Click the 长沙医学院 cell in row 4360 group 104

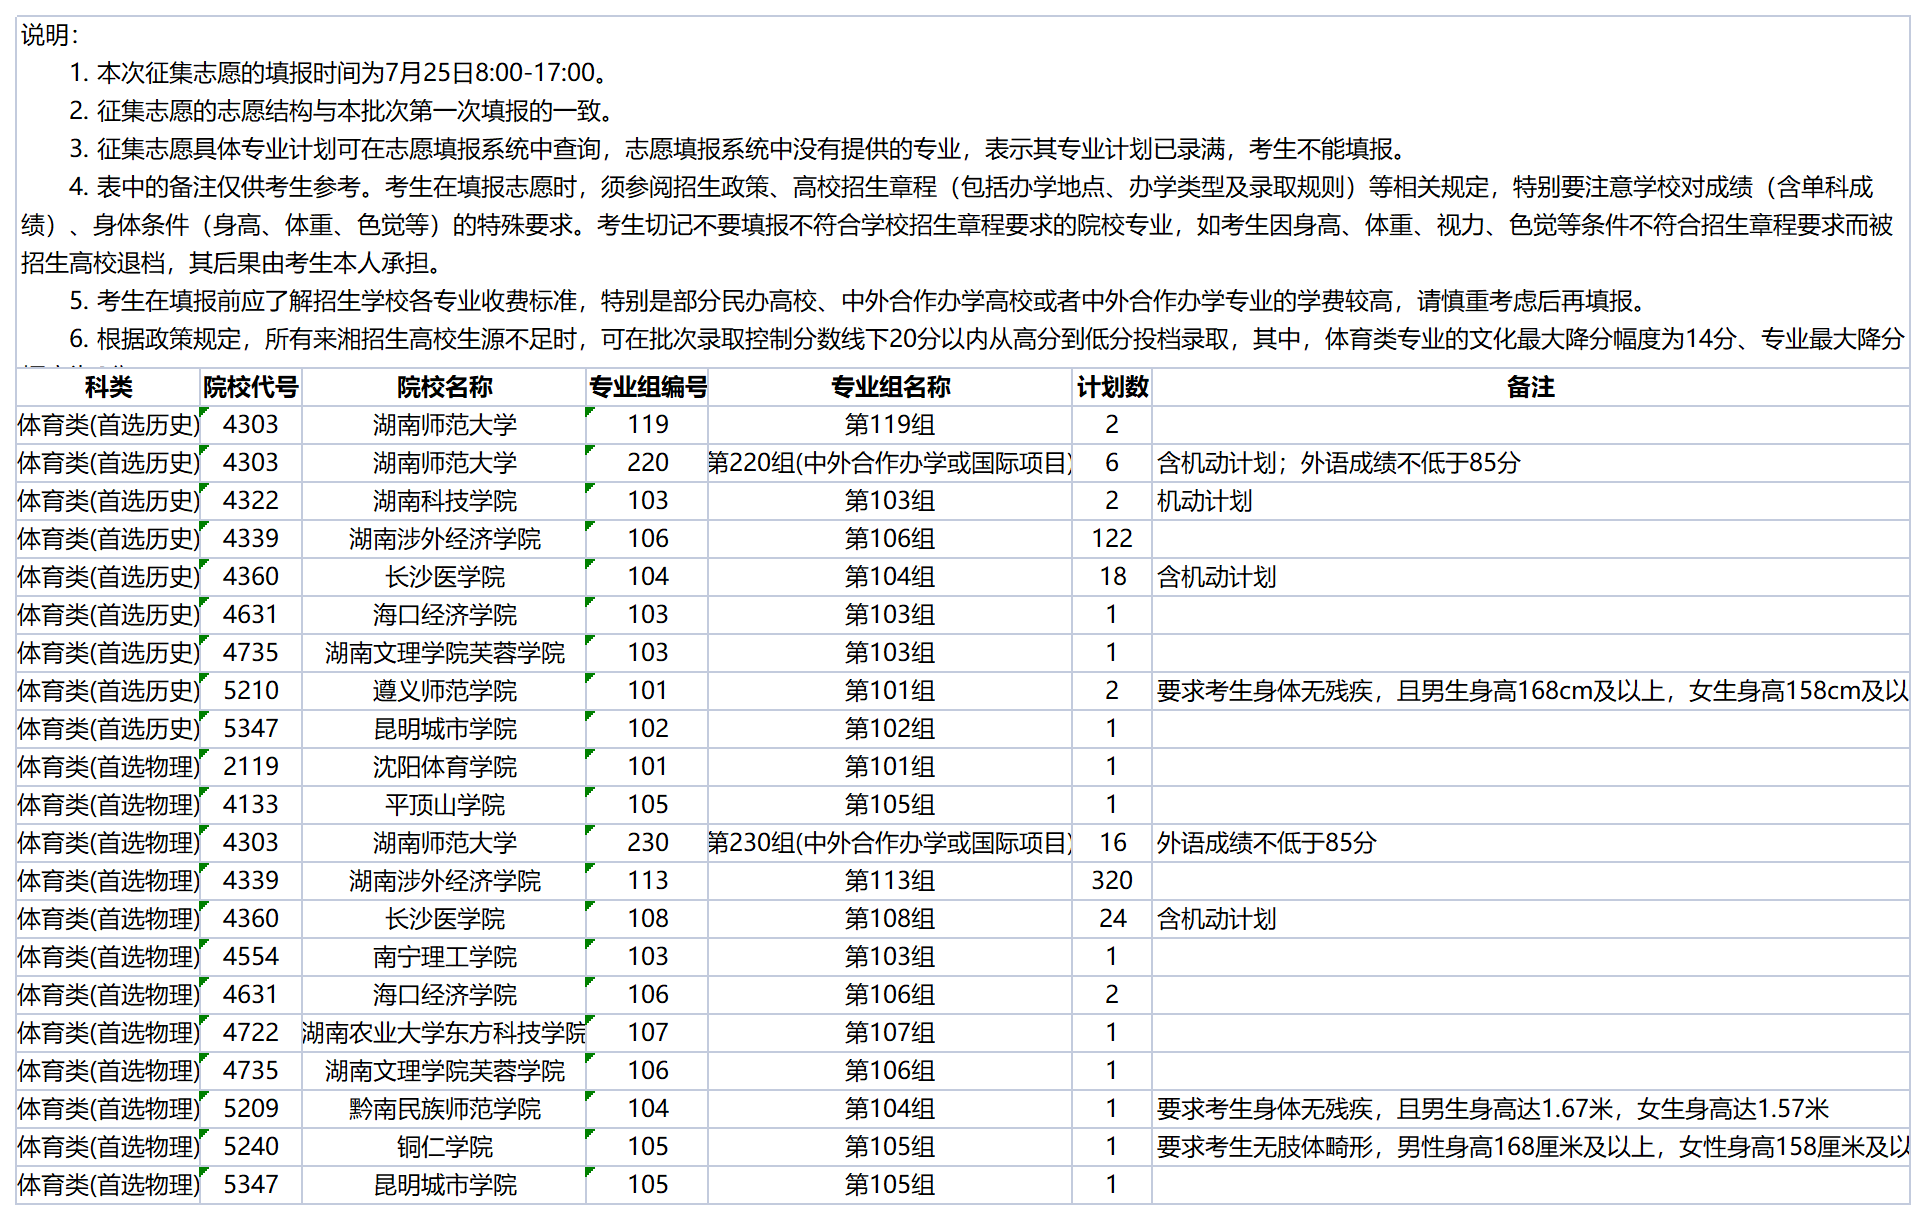tap(444, 577)
